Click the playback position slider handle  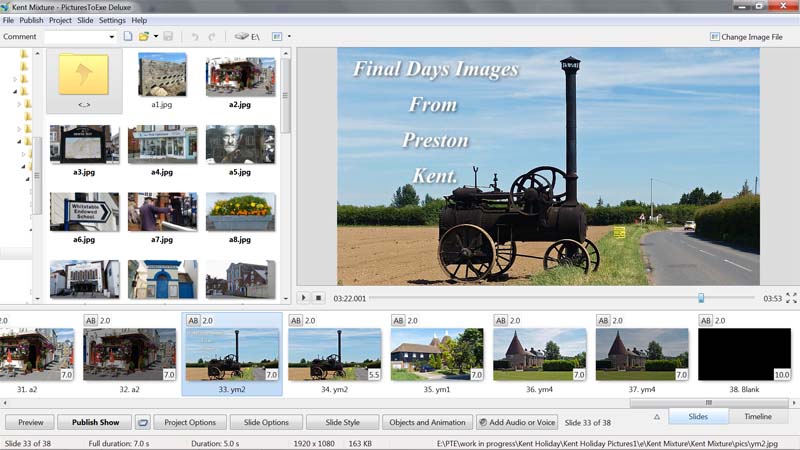tap(701, 297)
